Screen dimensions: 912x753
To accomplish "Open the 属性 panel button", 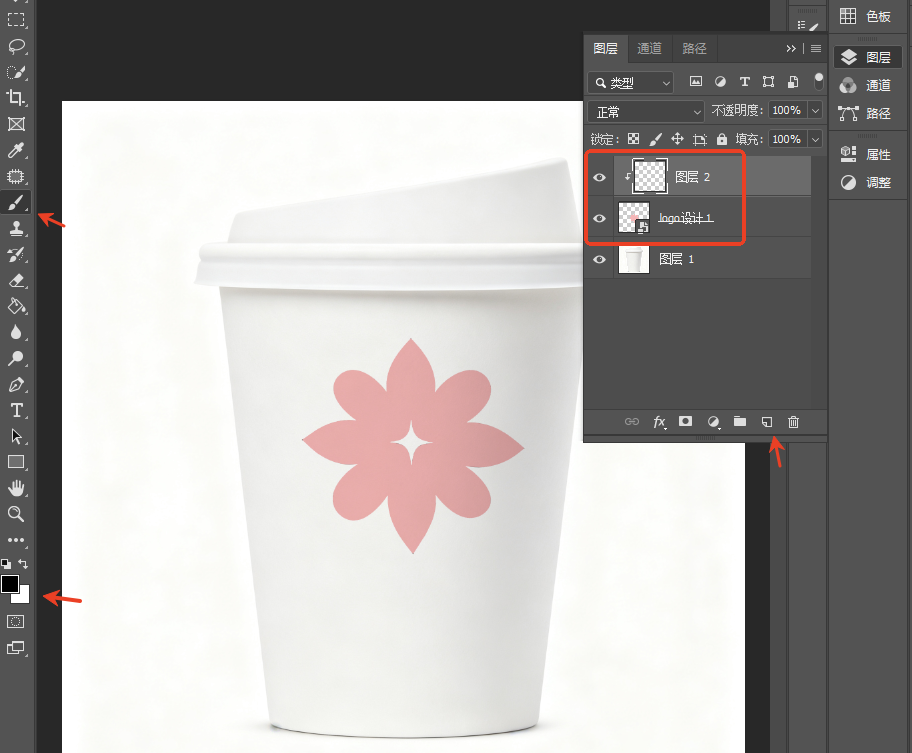I will tap(867, 155).
